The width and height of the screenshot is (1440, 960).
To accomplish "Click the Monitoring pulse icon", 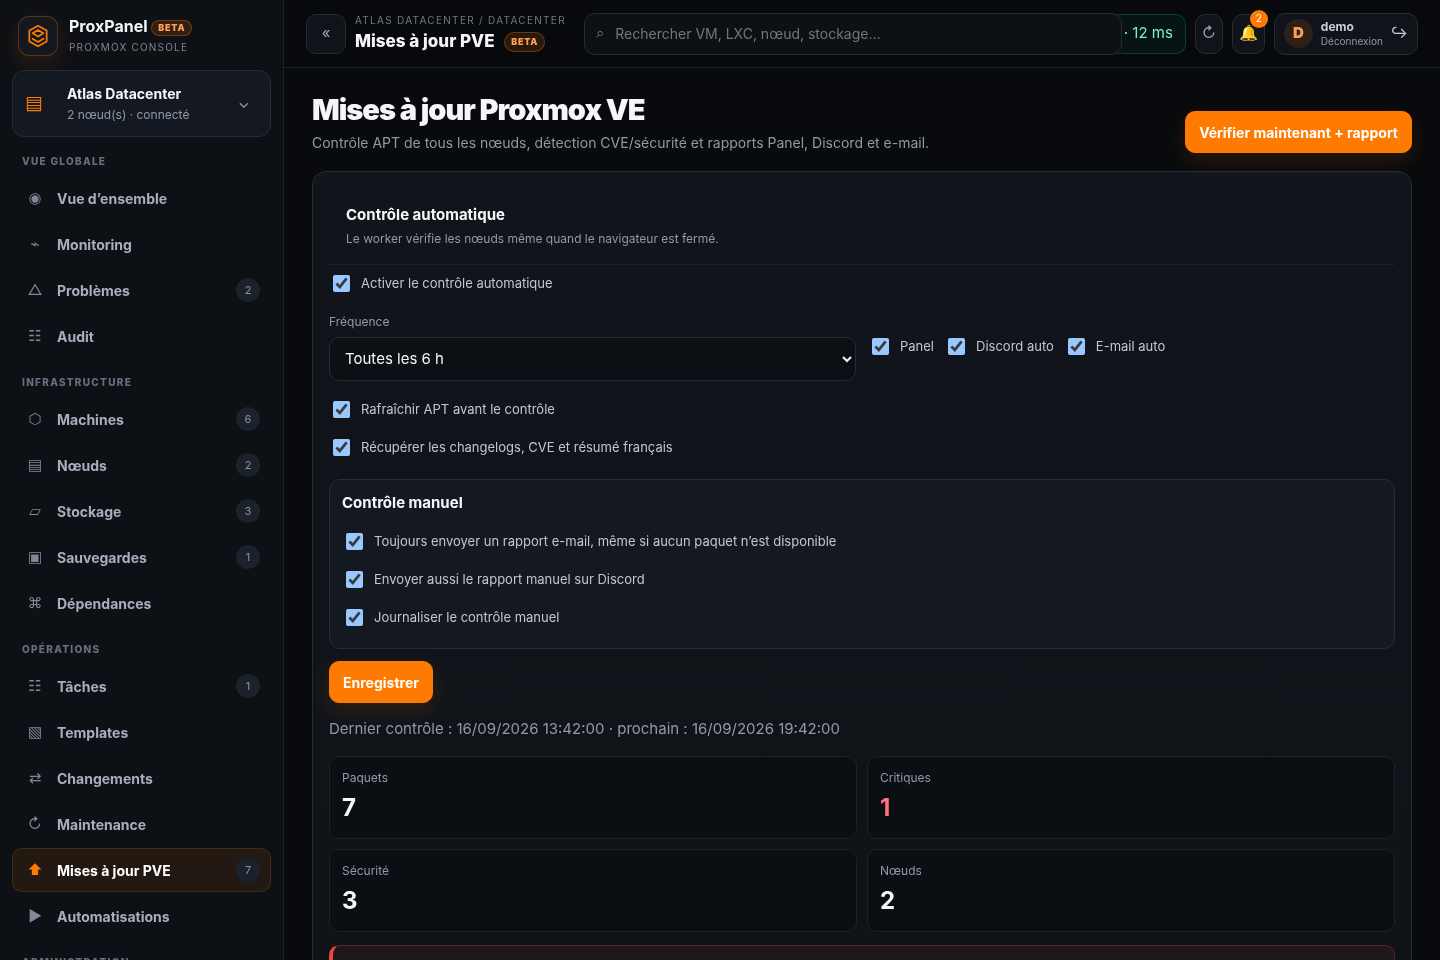I will click(x=35, y=245).
